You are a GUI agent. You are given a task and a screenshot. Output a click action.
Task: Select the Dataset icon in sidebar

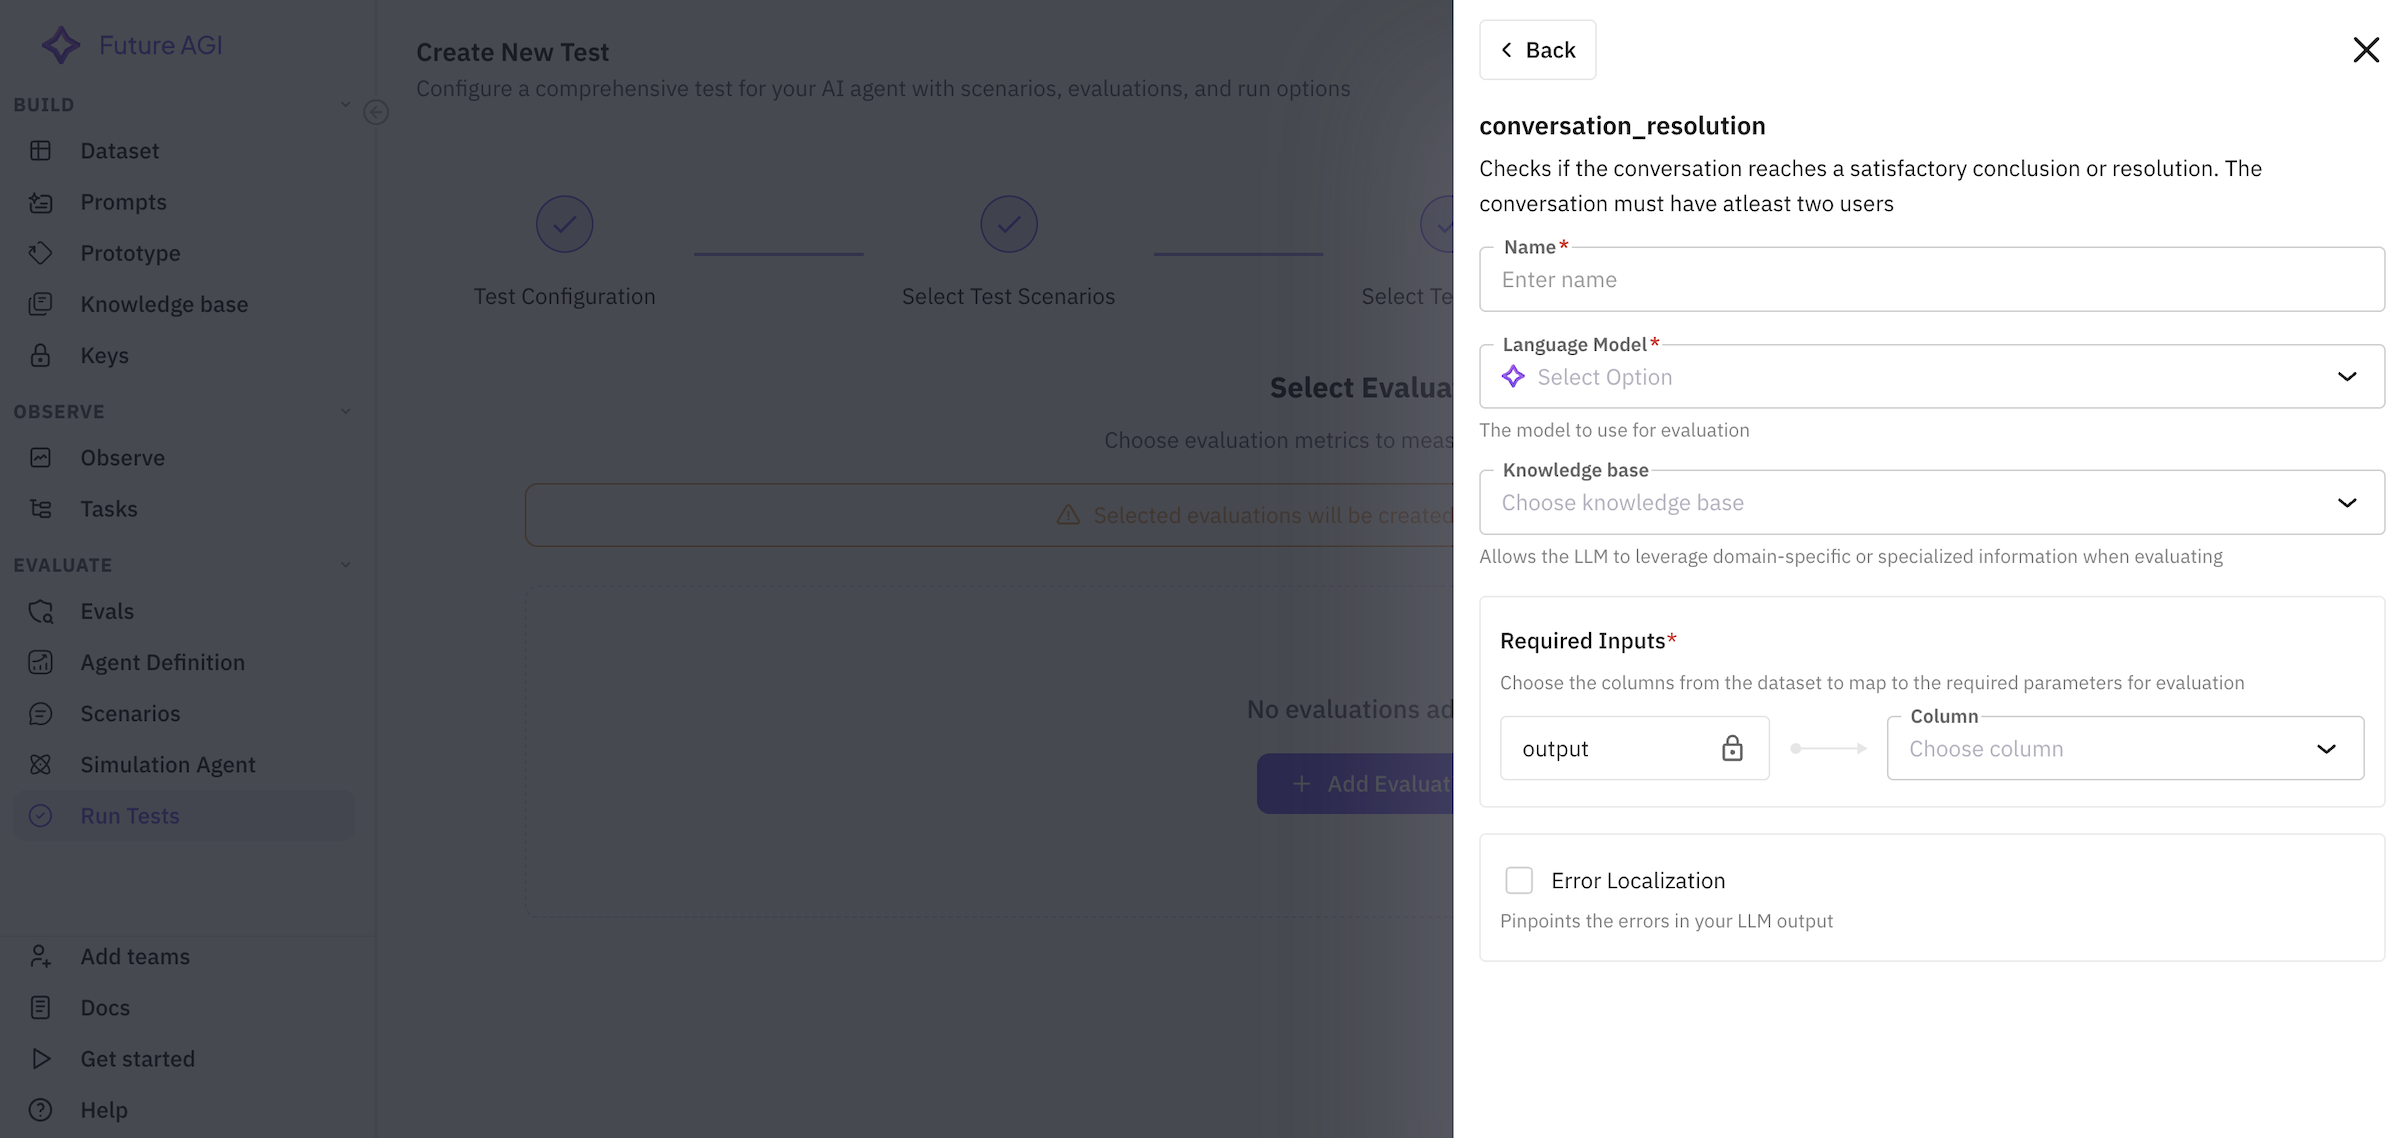pyautogui.click(x=41, y=150)
